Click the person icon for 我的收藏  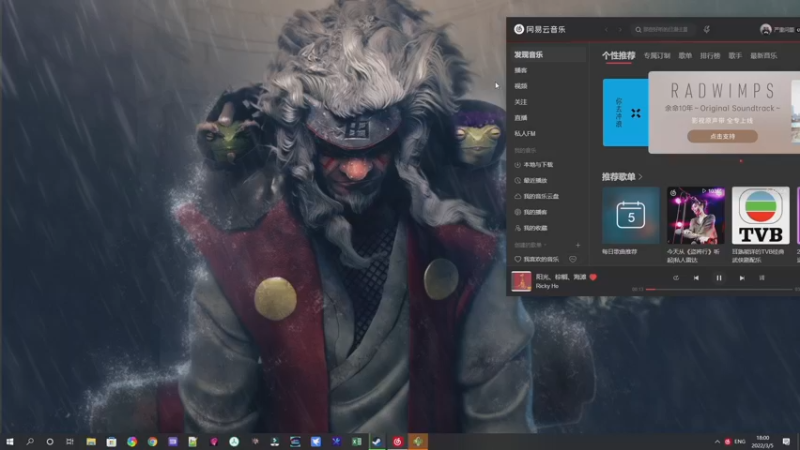pyautogui.click(x=517, y=228)
